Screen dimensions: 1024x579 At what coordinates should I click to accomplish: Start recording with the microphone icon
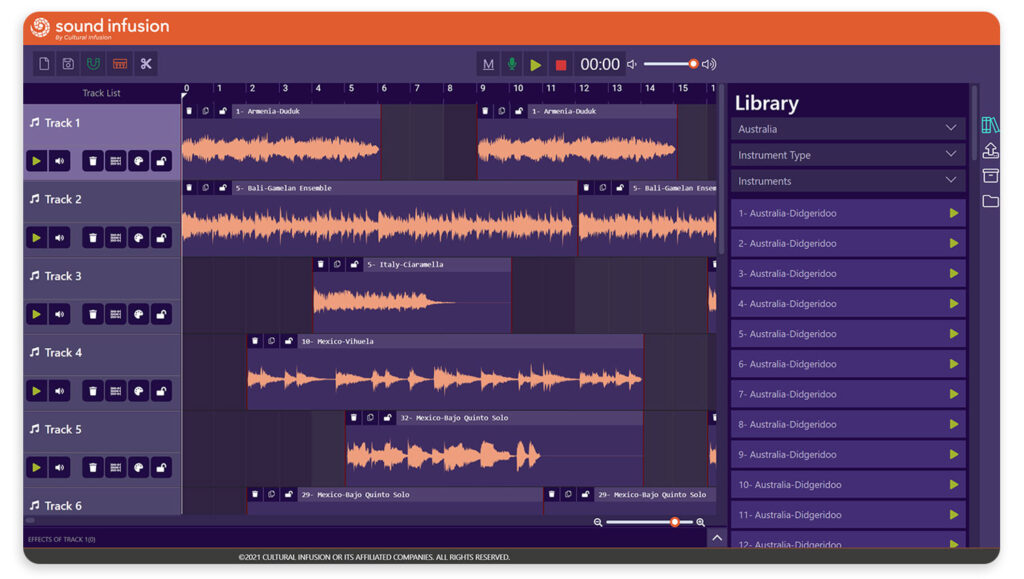pyautogui.click(x=512, y=64)
